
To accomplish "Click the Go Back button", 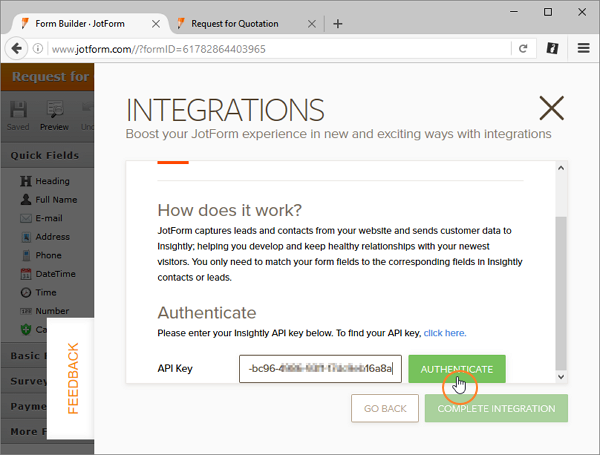I will click(384, 408).
